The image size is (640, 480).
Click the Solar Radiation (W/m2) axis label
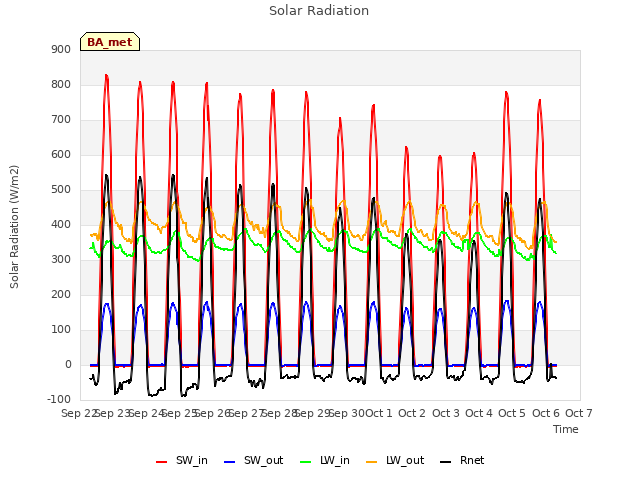[x=14, y=227]
